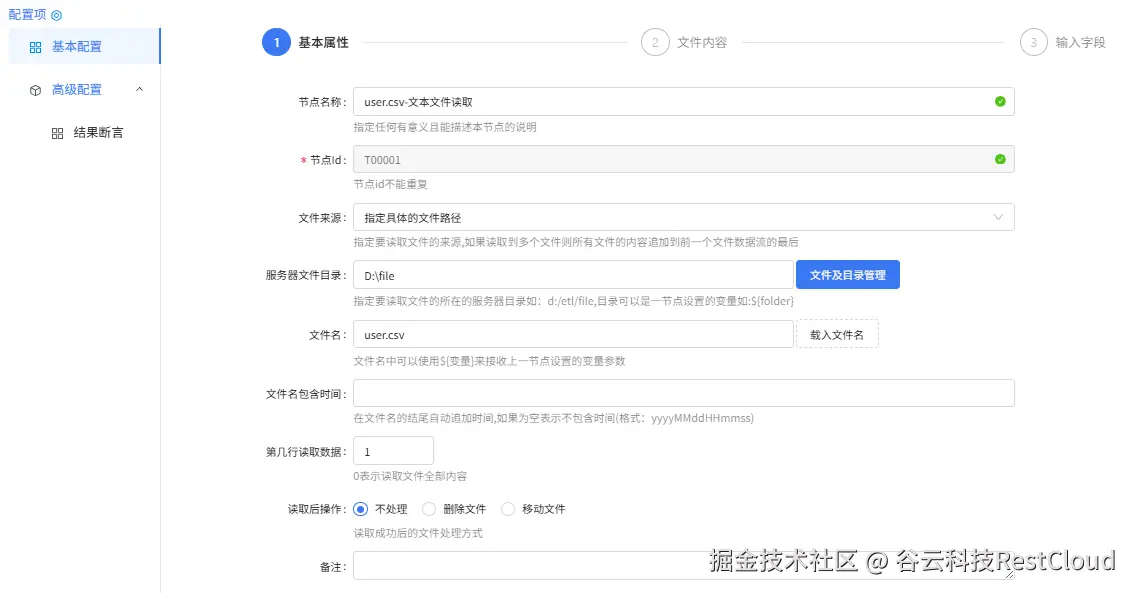The image size is (1135, 593).
Task: Select the 删除文件 radio button
Action: 429,509
